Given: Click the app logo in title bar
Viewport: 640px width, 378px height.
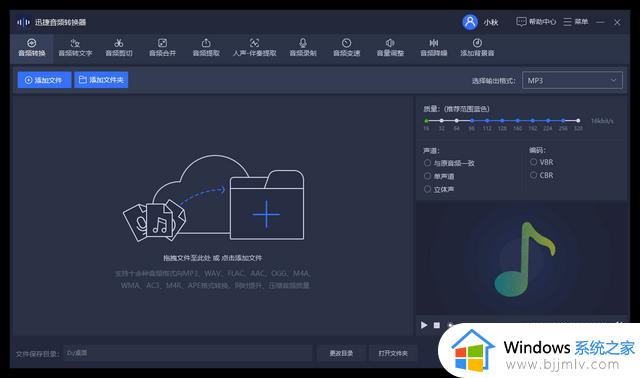Looking at the screenshot, I should click(x=23, y=22).
